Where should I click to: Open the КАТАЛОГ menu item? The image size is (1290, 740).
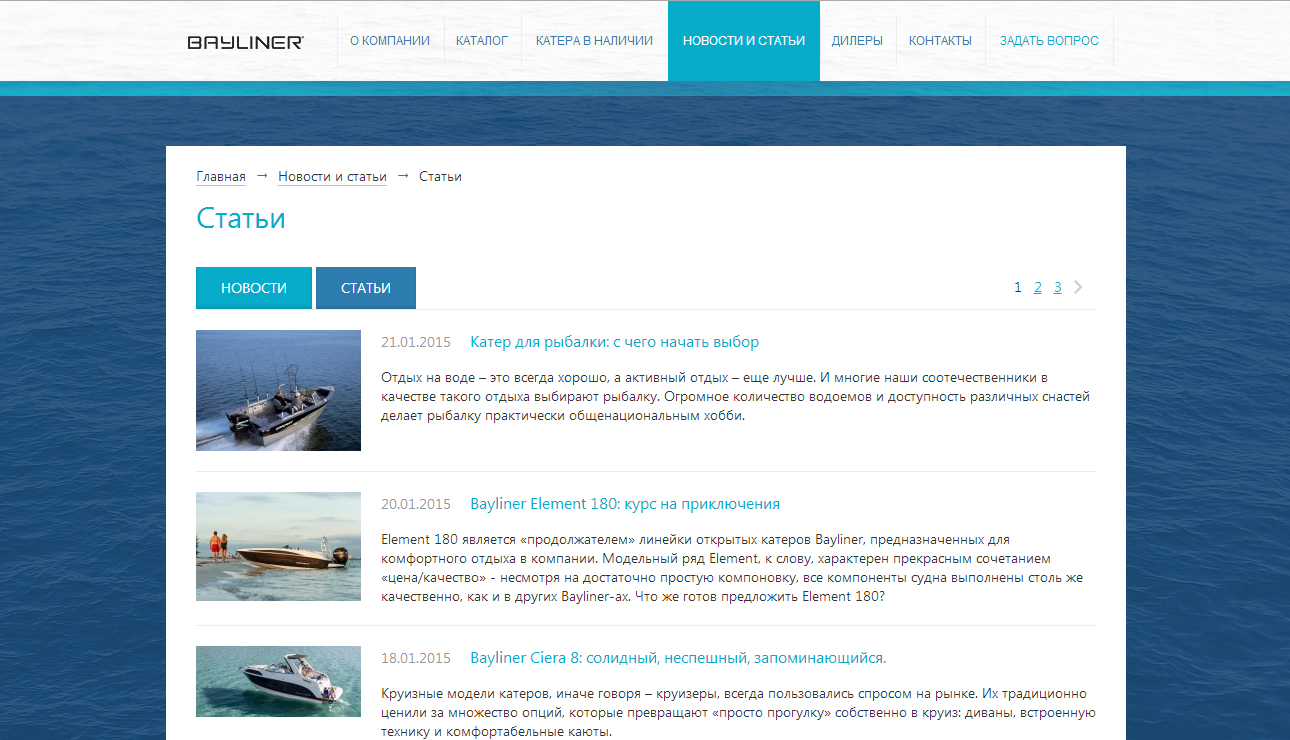tap(482, 41)
